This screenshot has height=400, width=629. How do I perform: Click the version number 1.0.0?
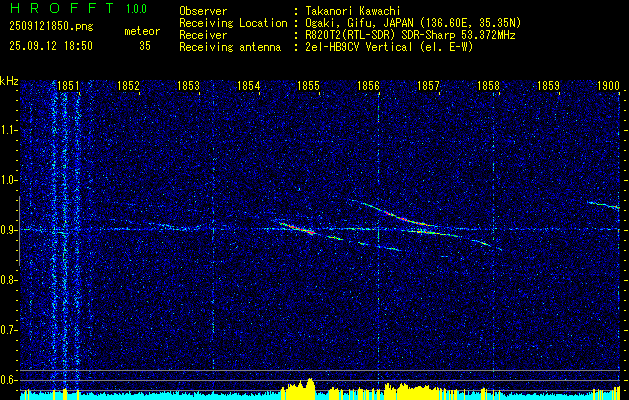[x=136, y=9]
